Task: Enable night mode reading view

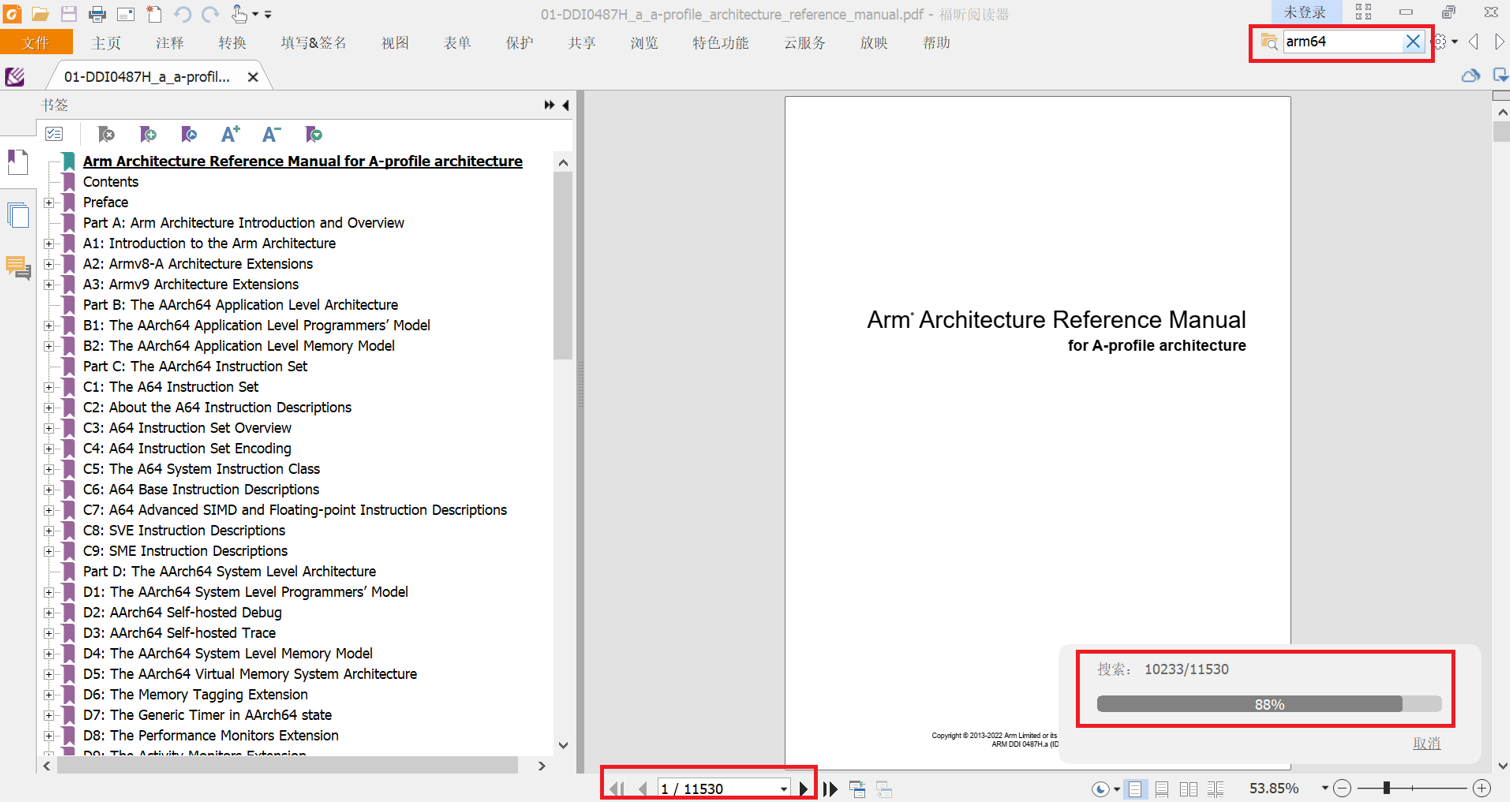Action: pos(1102,788)
